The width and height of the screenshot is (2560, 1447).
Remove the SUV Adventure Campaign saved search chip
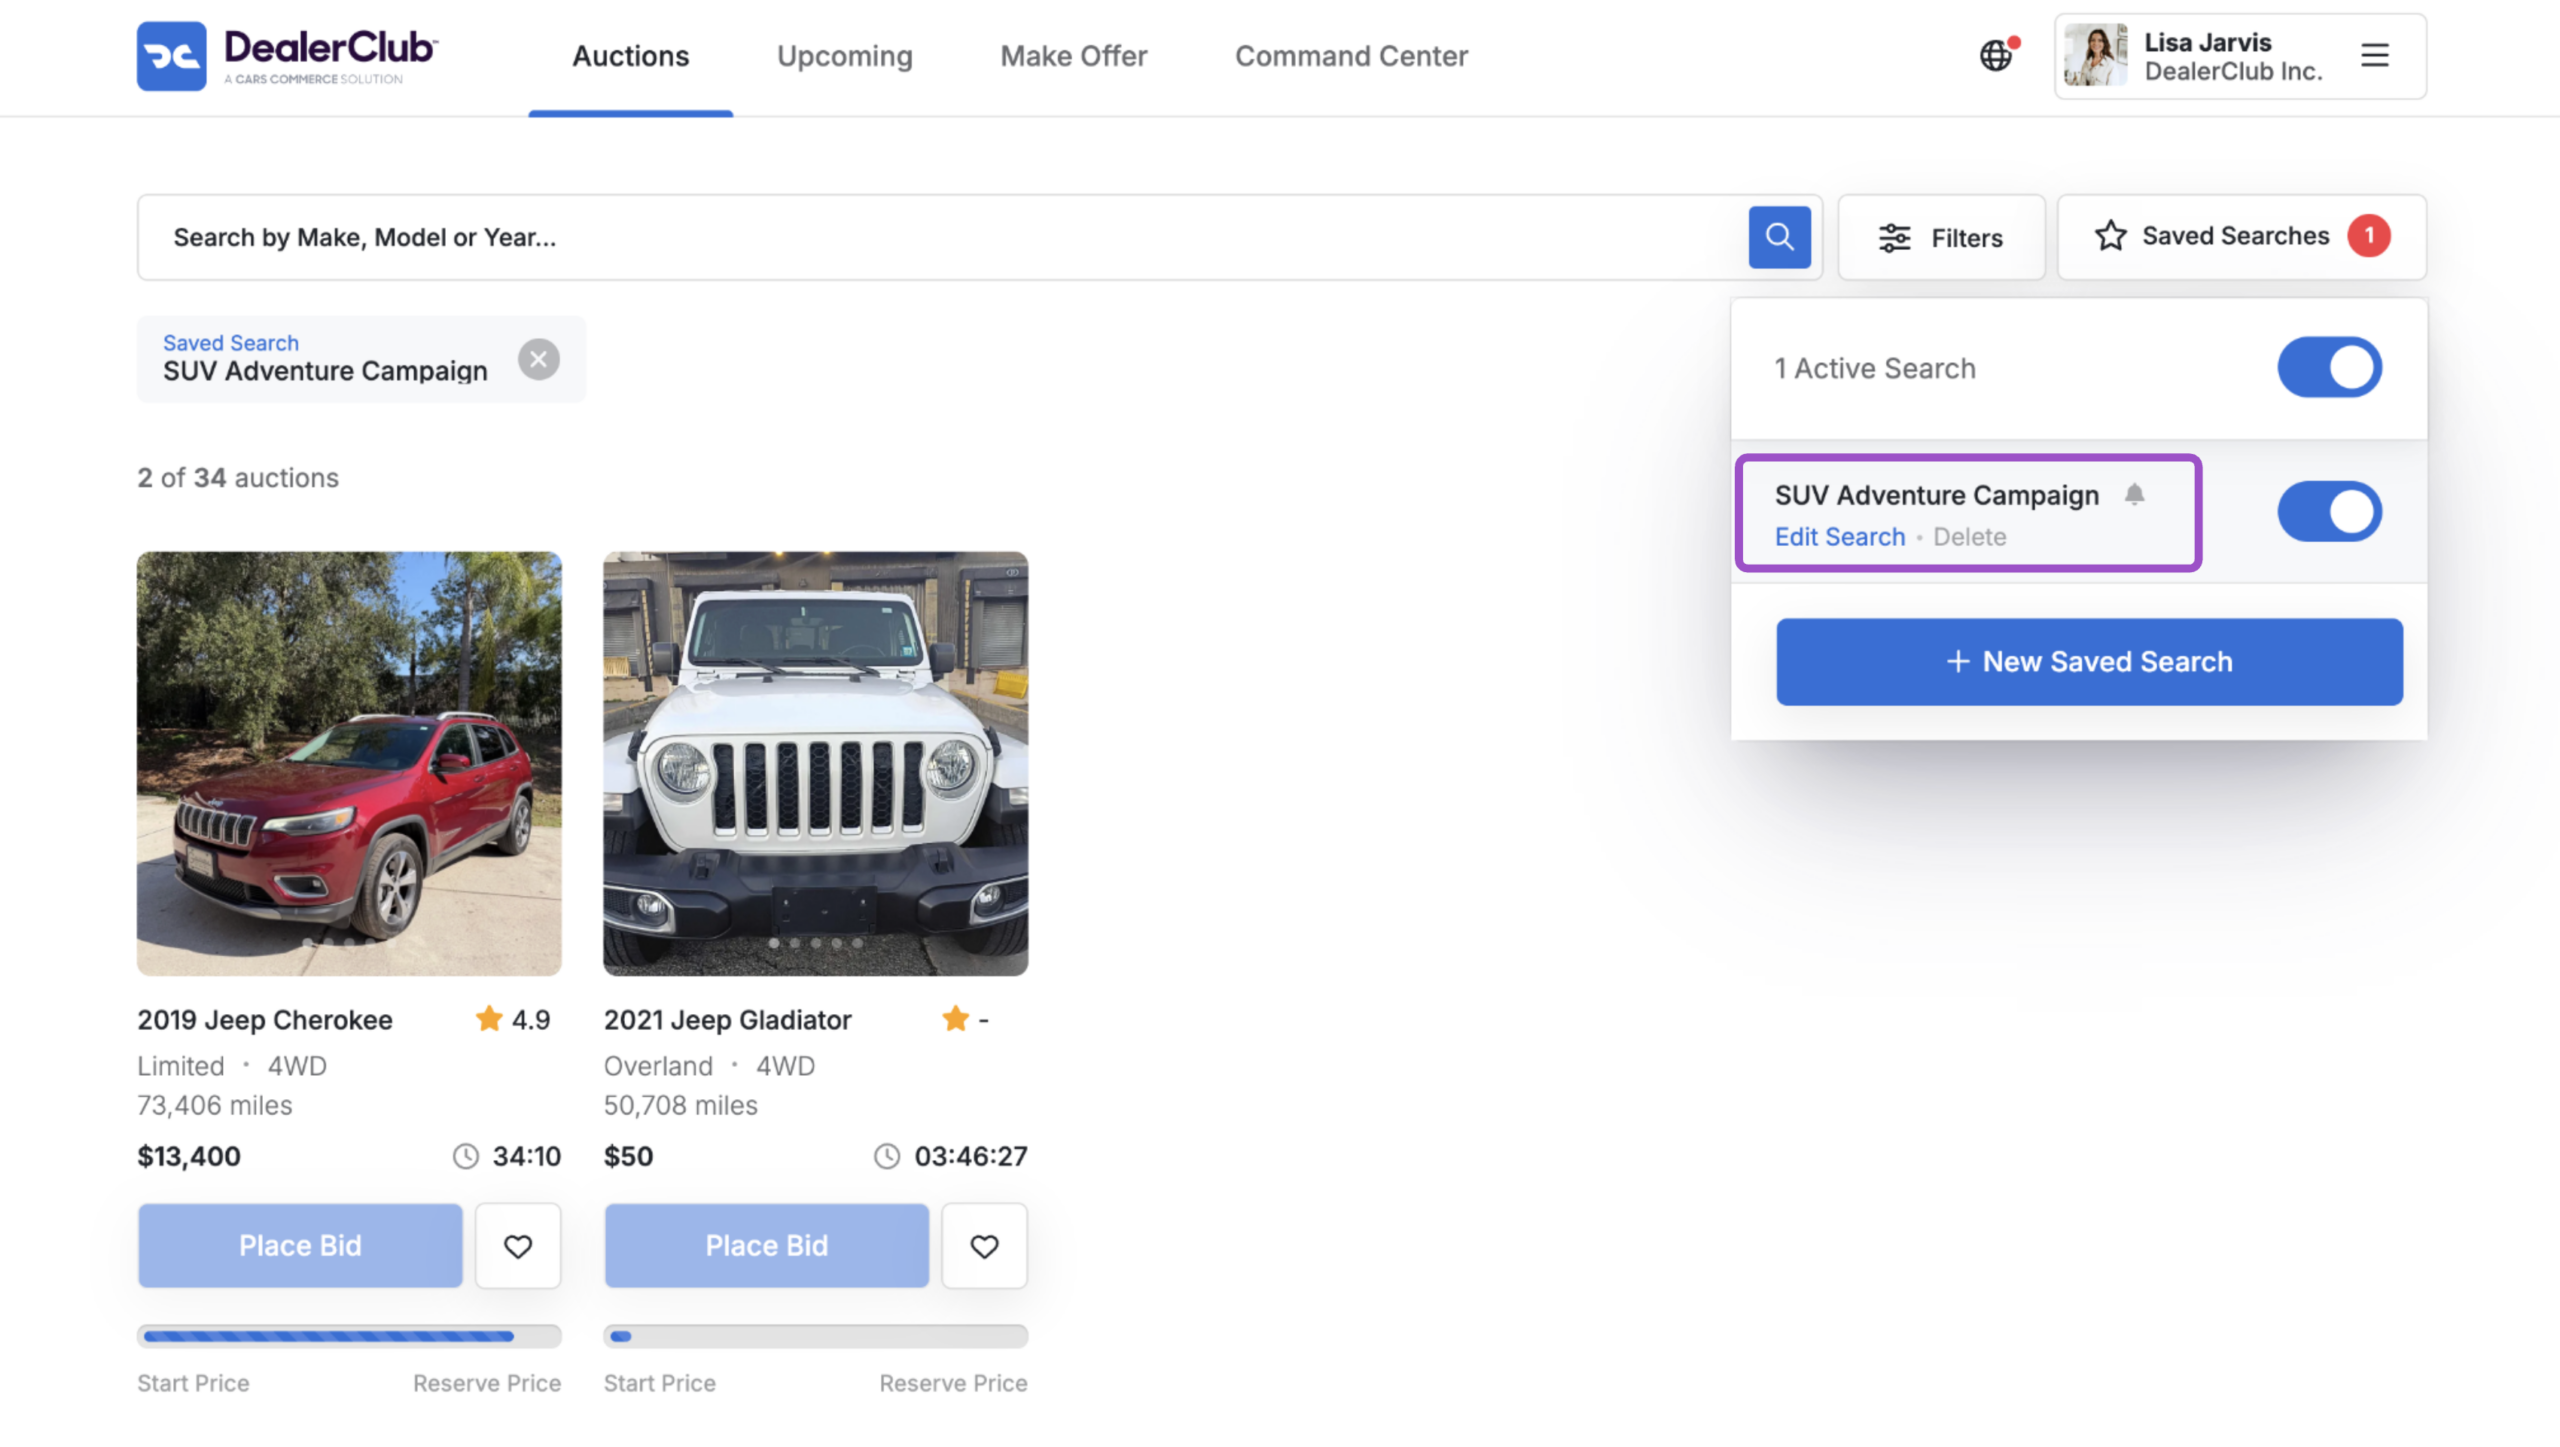tap(538, 359)
